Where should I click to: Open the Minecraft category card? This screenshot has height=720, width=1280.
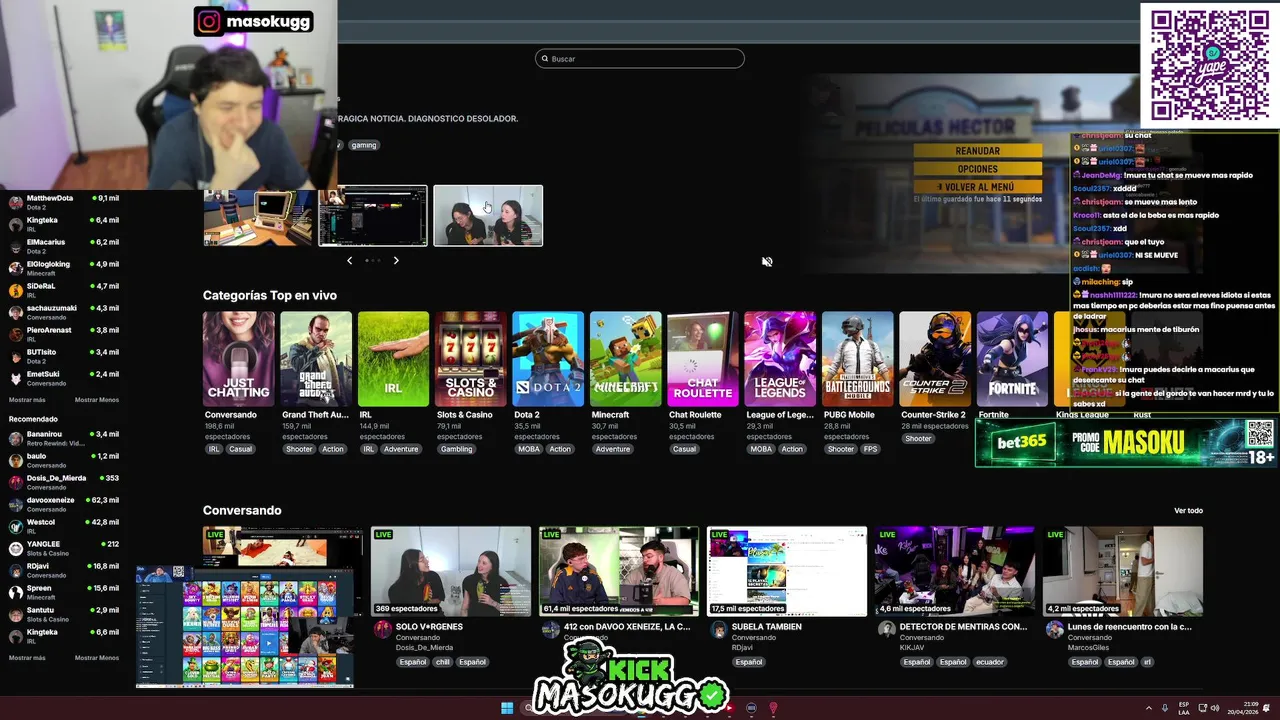point(626,359)
